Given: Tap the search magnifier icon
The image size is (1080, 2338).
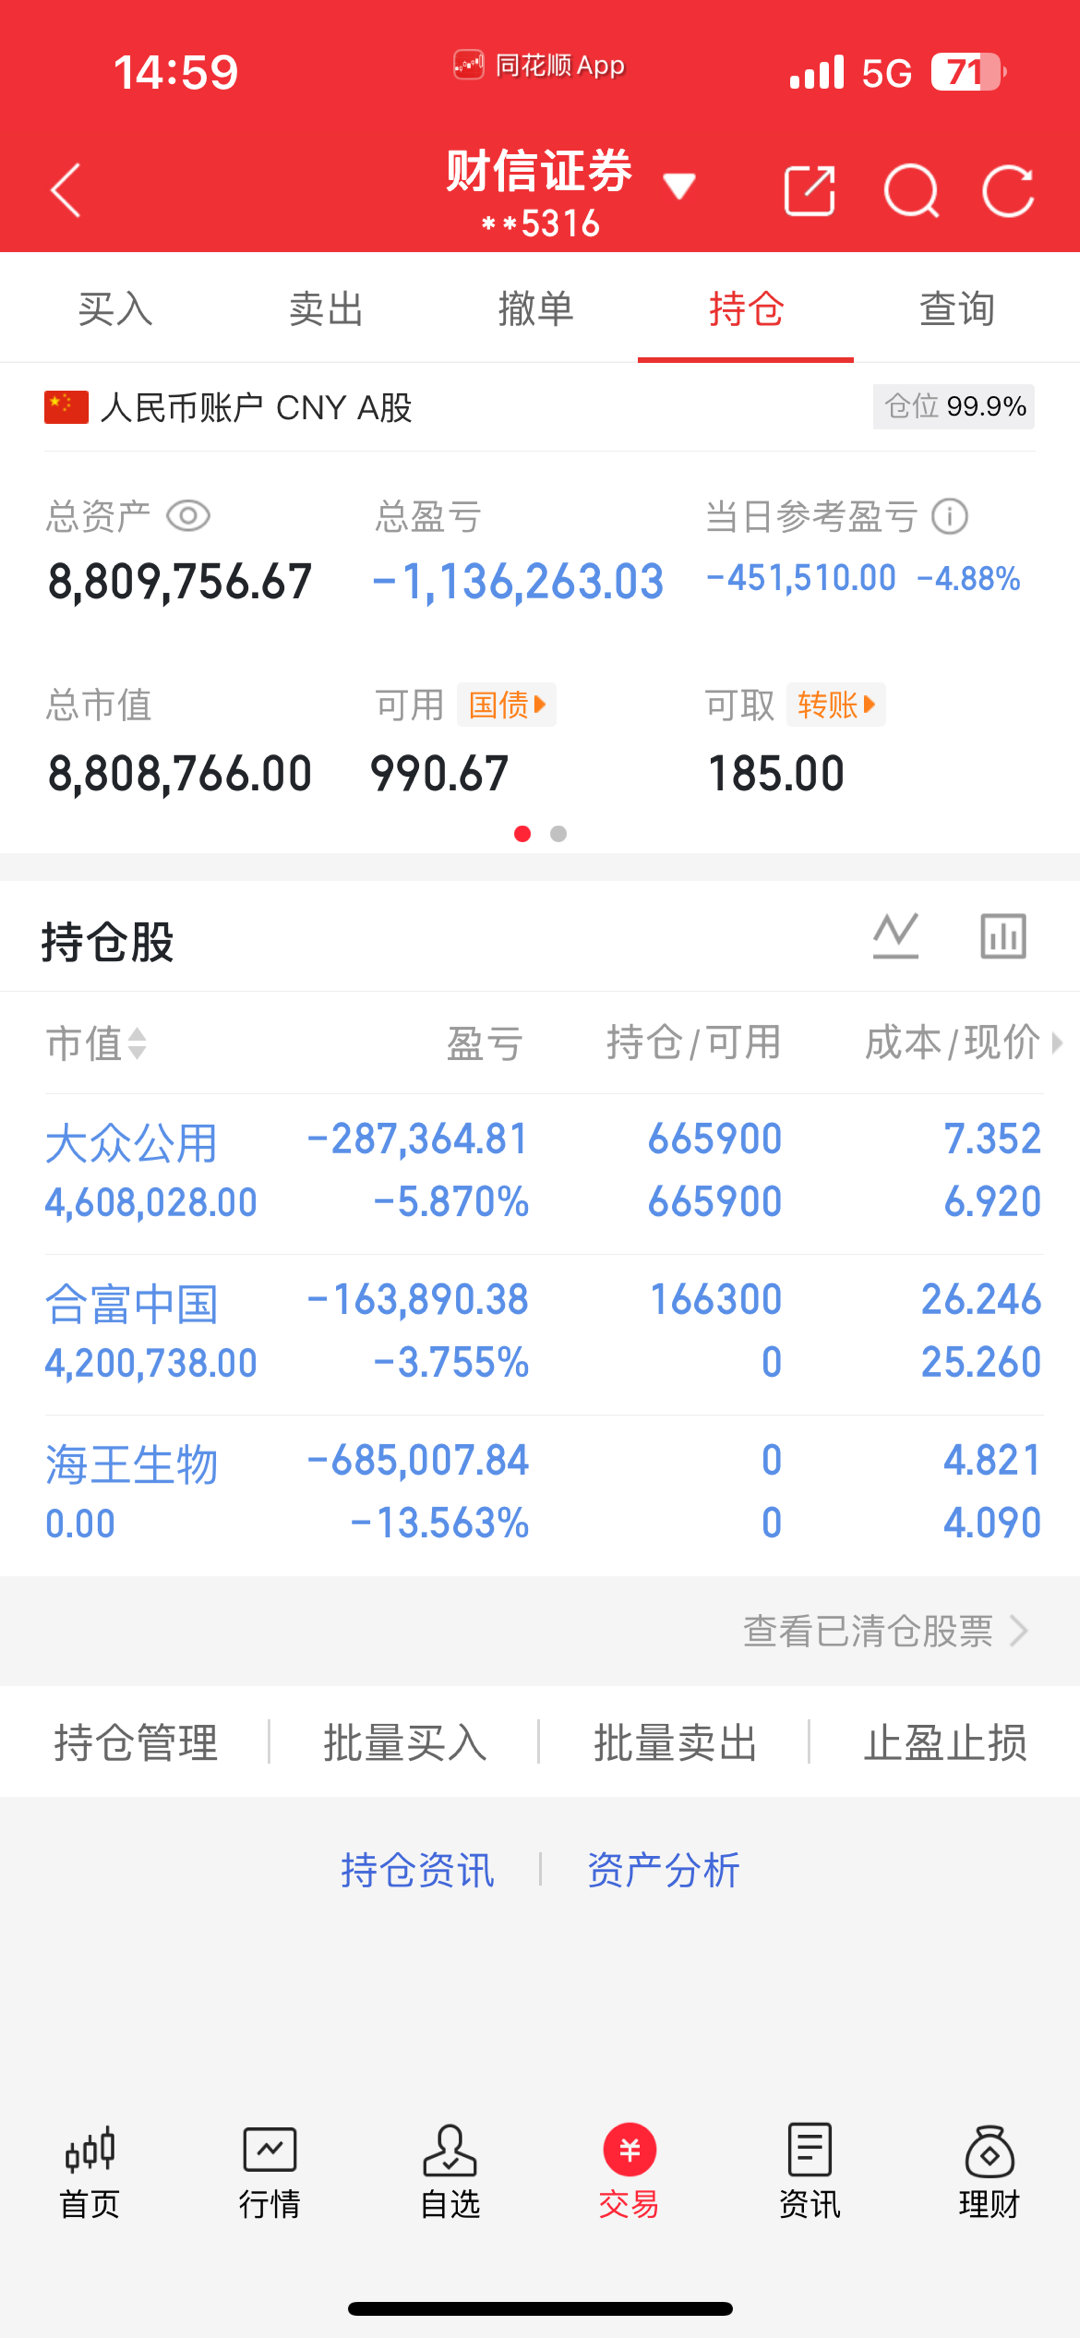Looking at the screenshot, I should [x=911, y=190].
